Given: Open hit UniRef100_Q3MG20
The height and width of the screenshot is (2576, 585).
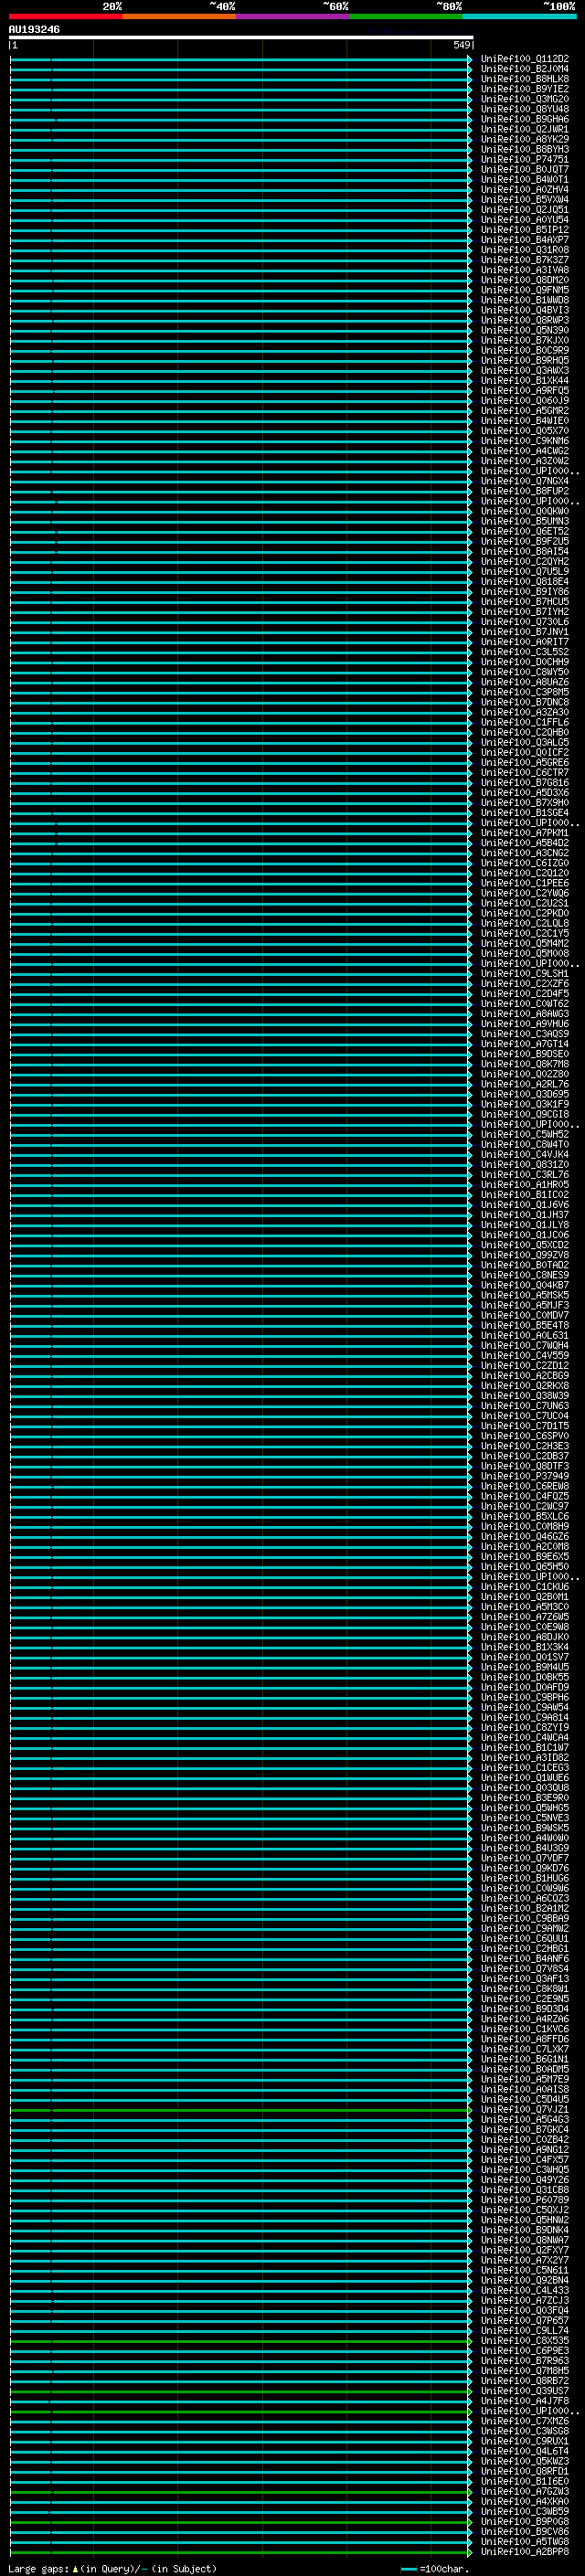Looking at the screenshot, I should (x=524, y=99).
